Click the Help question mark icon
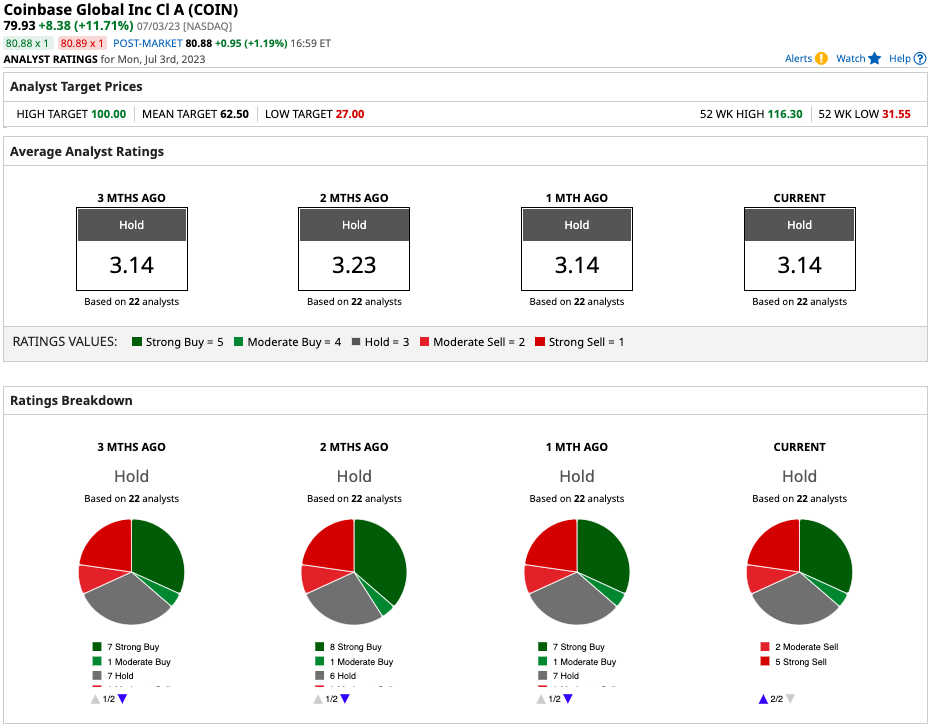The height and width of the screenshot is (725, 930). tap(920, 59)
